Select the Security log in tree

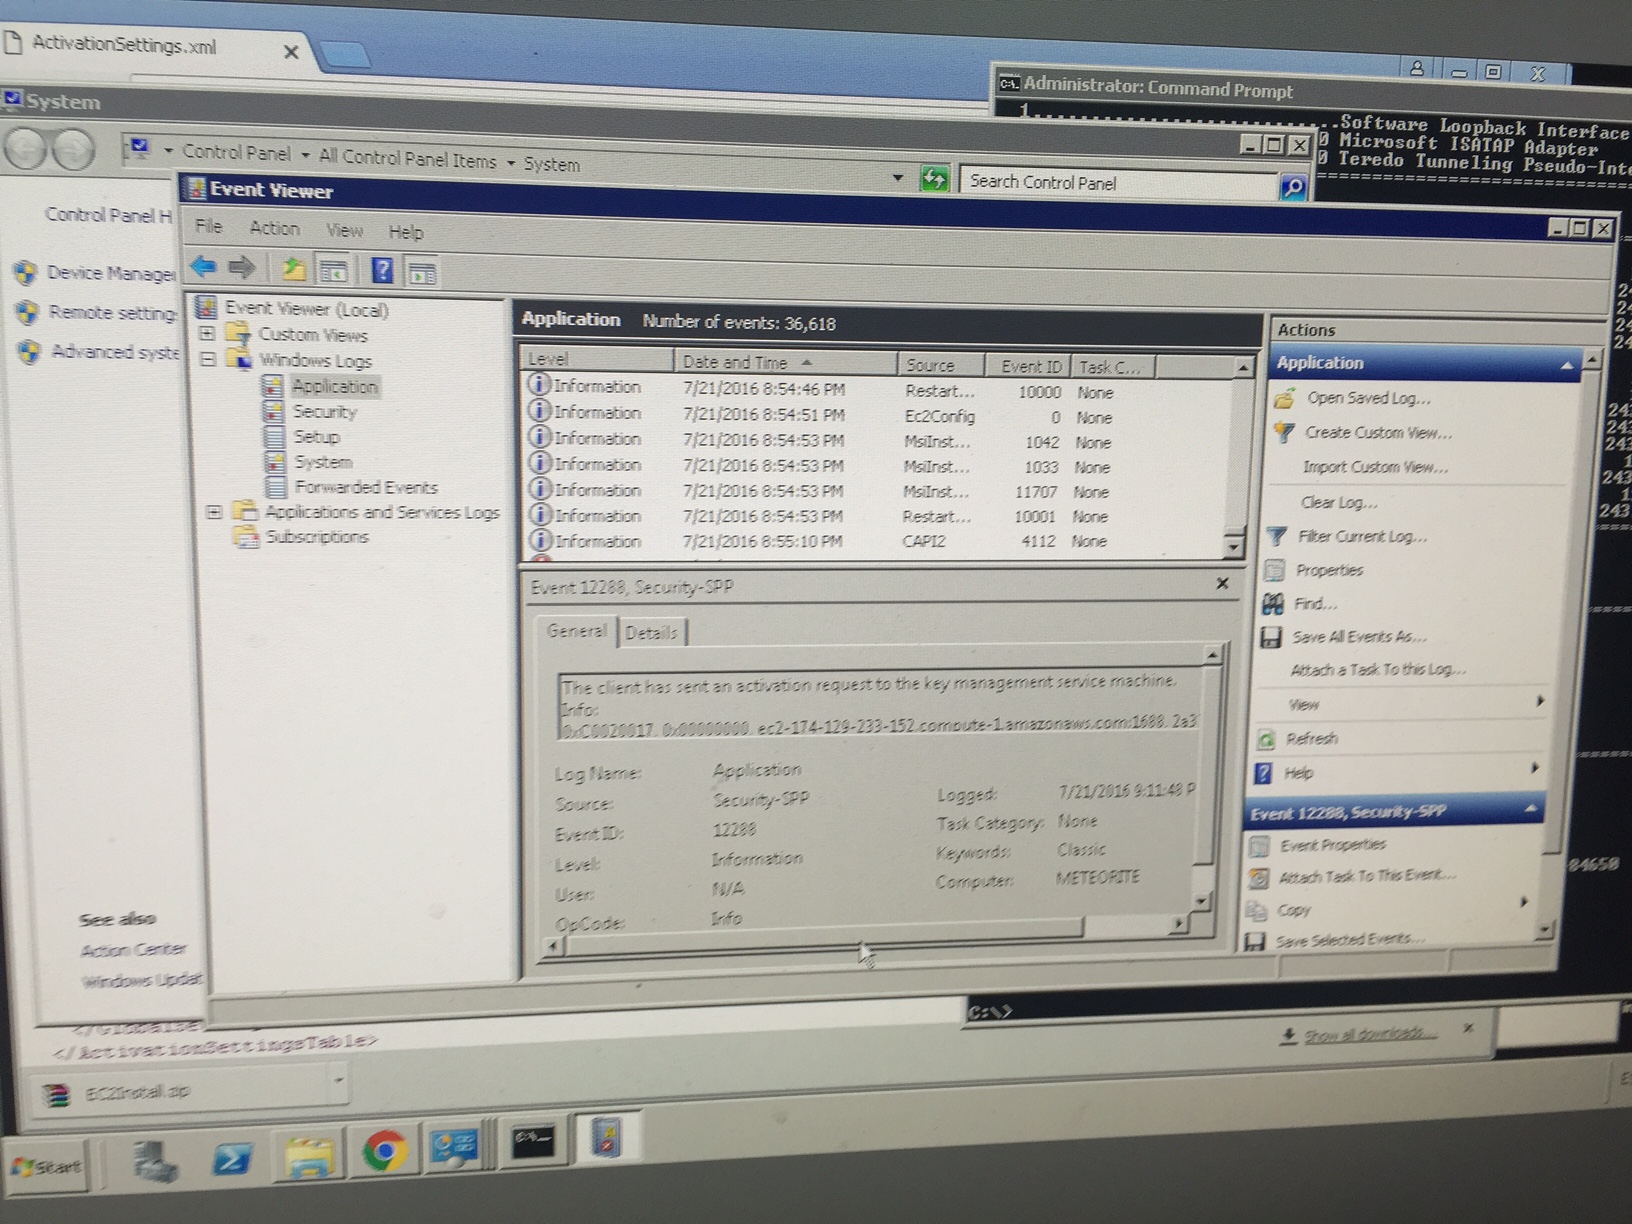(324, 411)
